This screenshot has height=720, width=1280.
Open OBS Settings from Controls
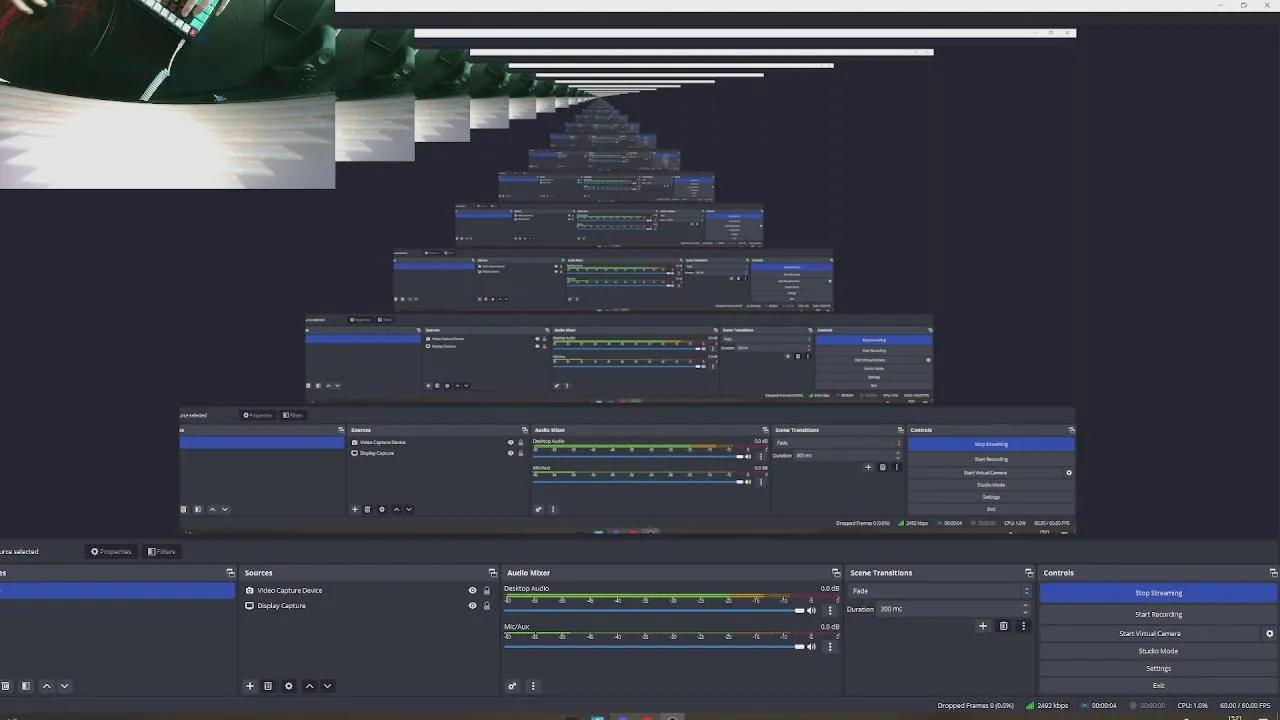click(x=1158, y=668)
